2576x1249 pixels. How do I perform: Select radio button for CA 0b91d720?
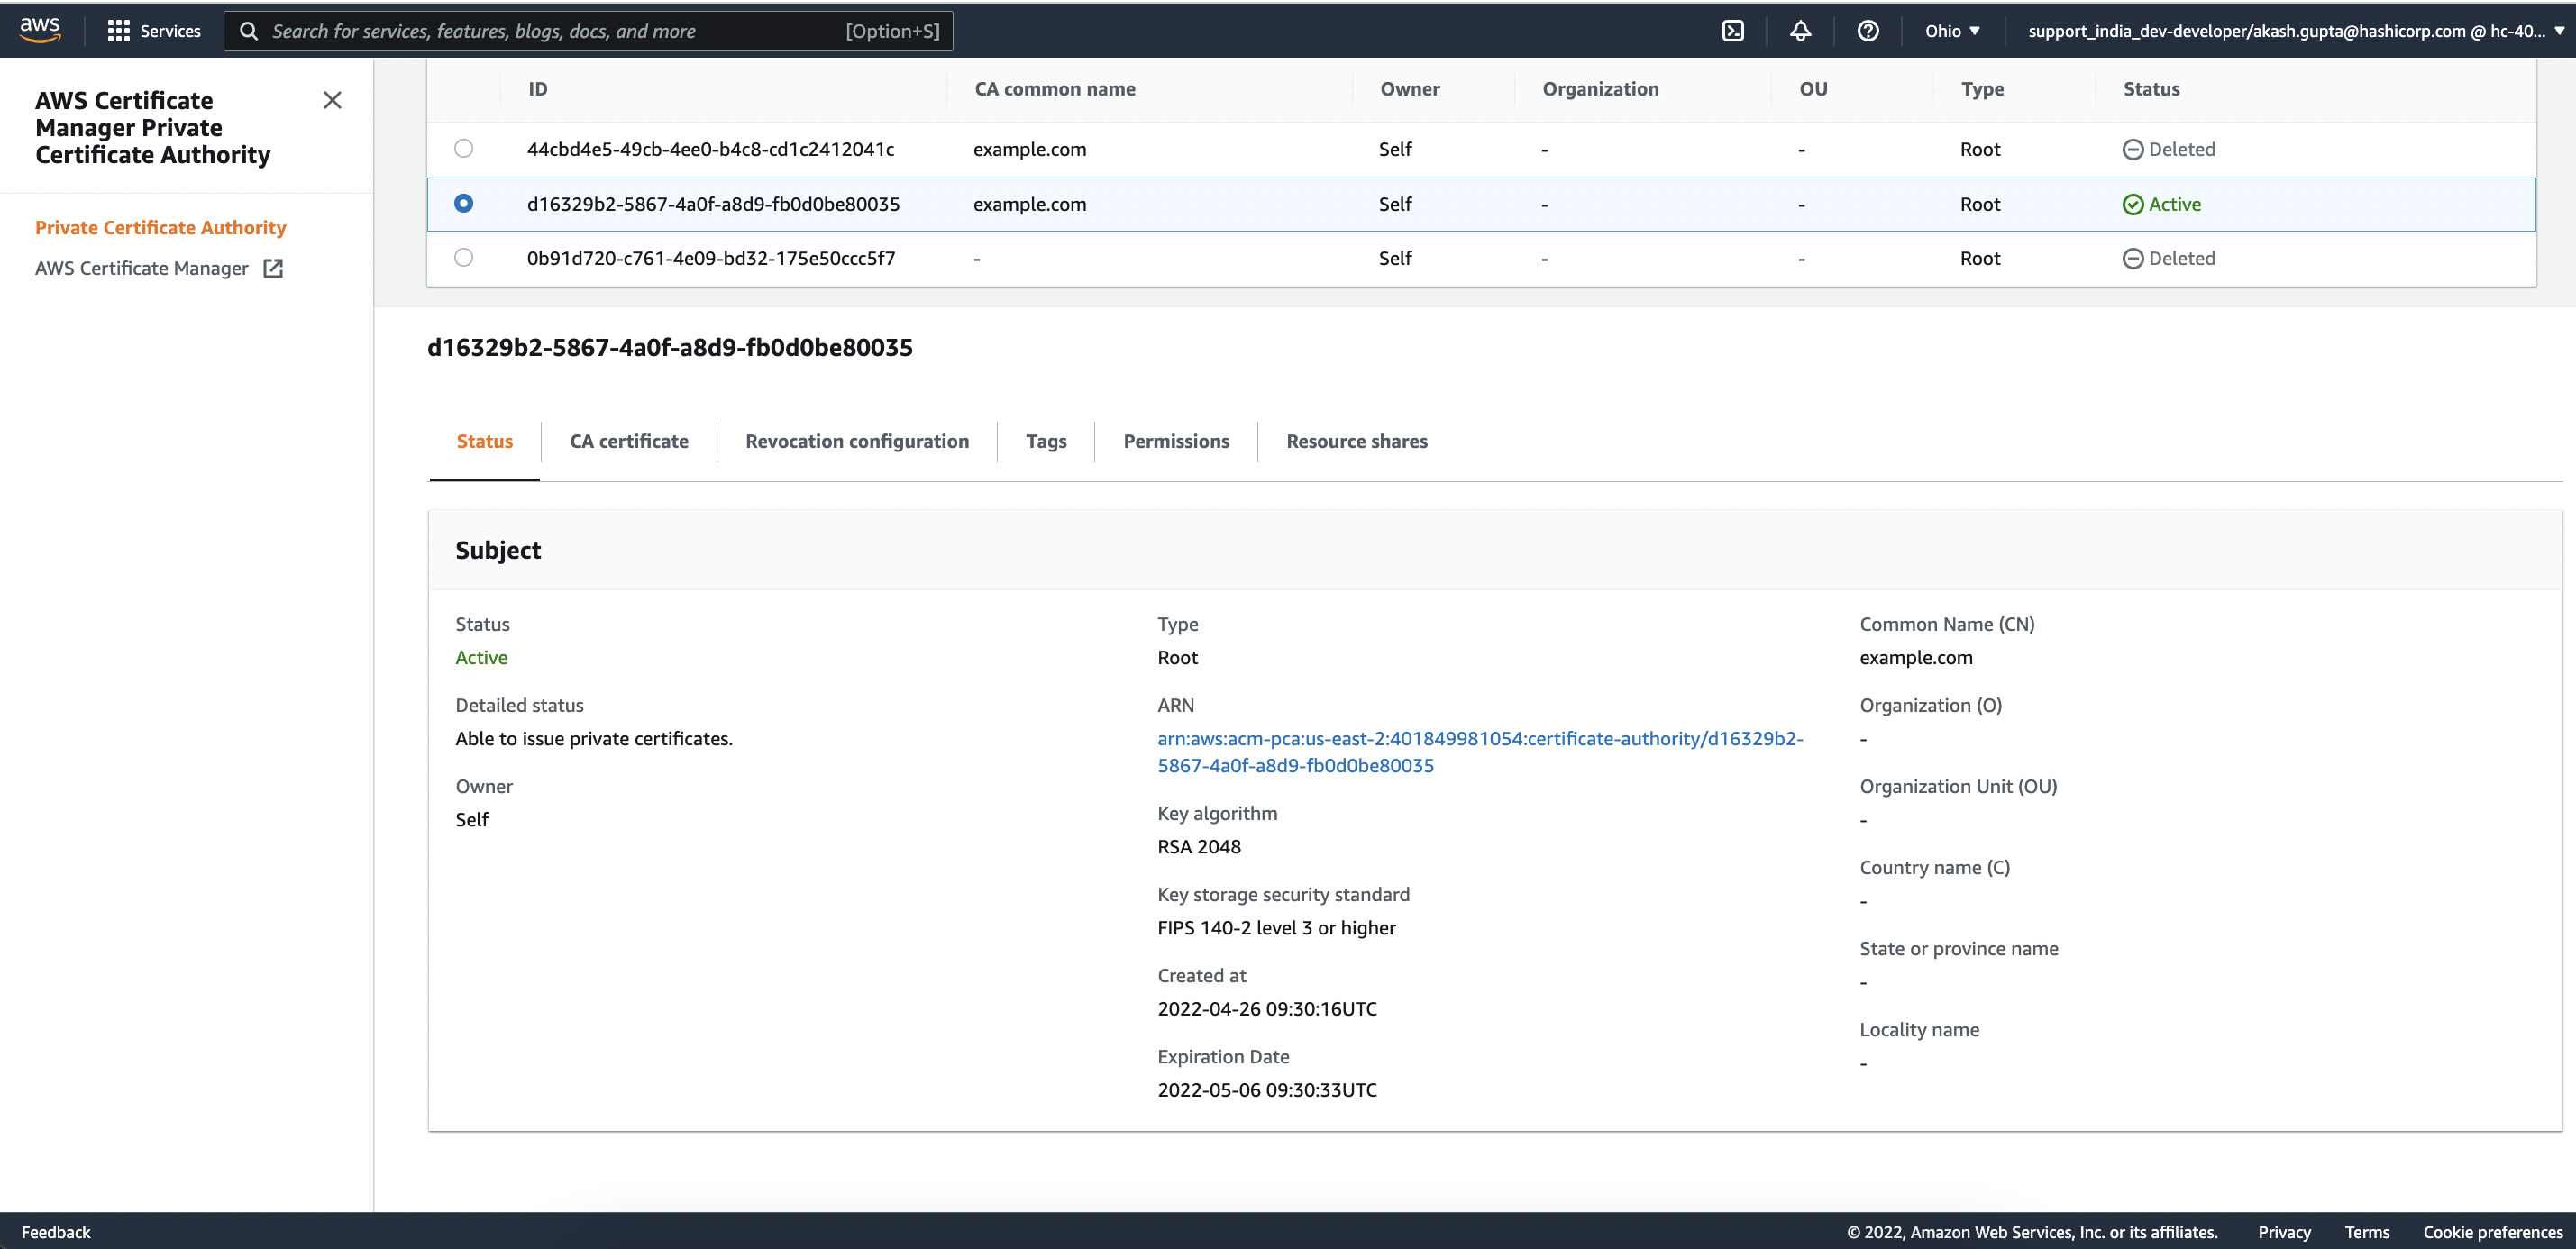(x=463, y=257)
